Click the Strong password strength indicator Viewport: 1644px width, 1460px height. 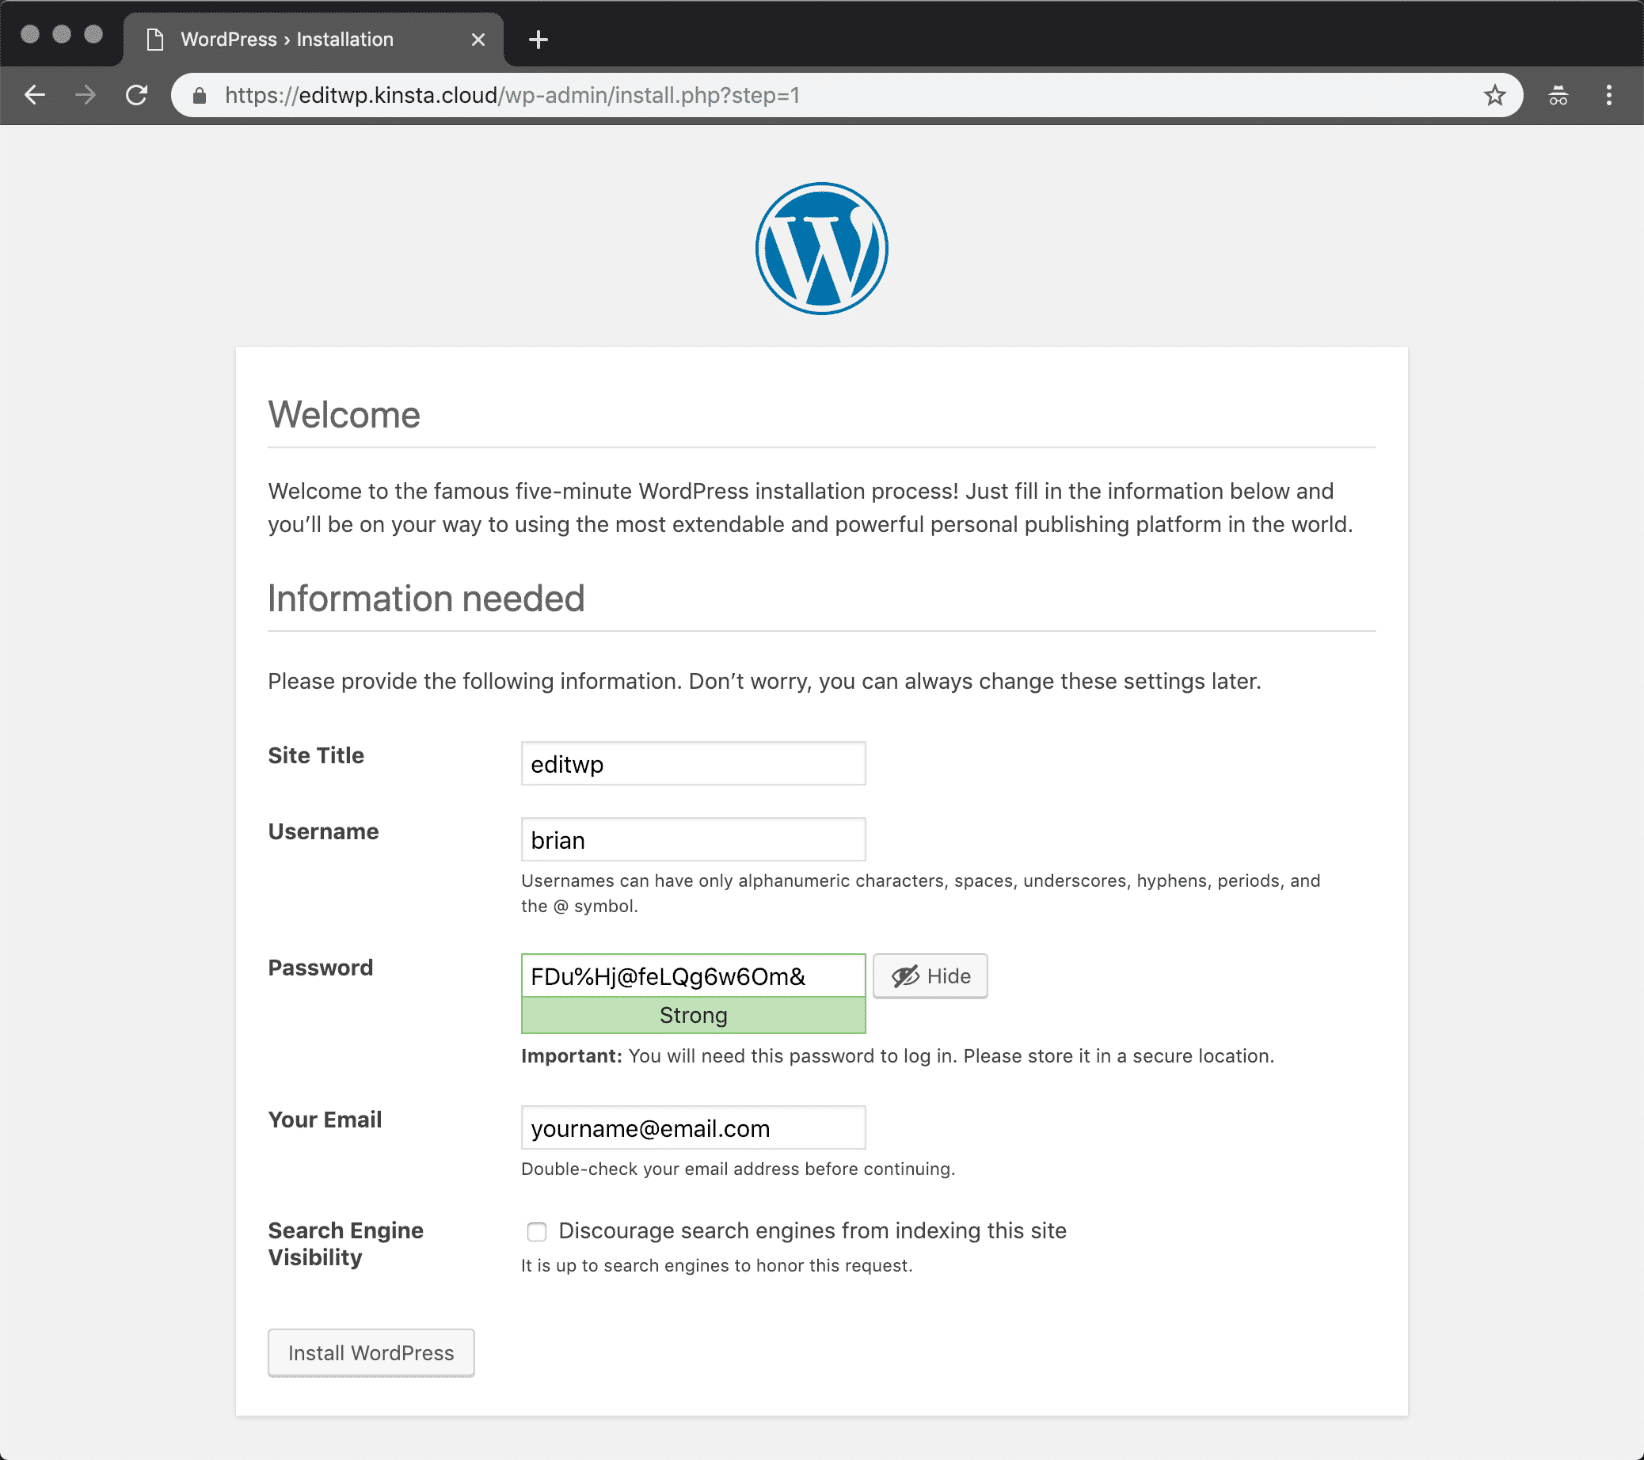point(692,1015)
